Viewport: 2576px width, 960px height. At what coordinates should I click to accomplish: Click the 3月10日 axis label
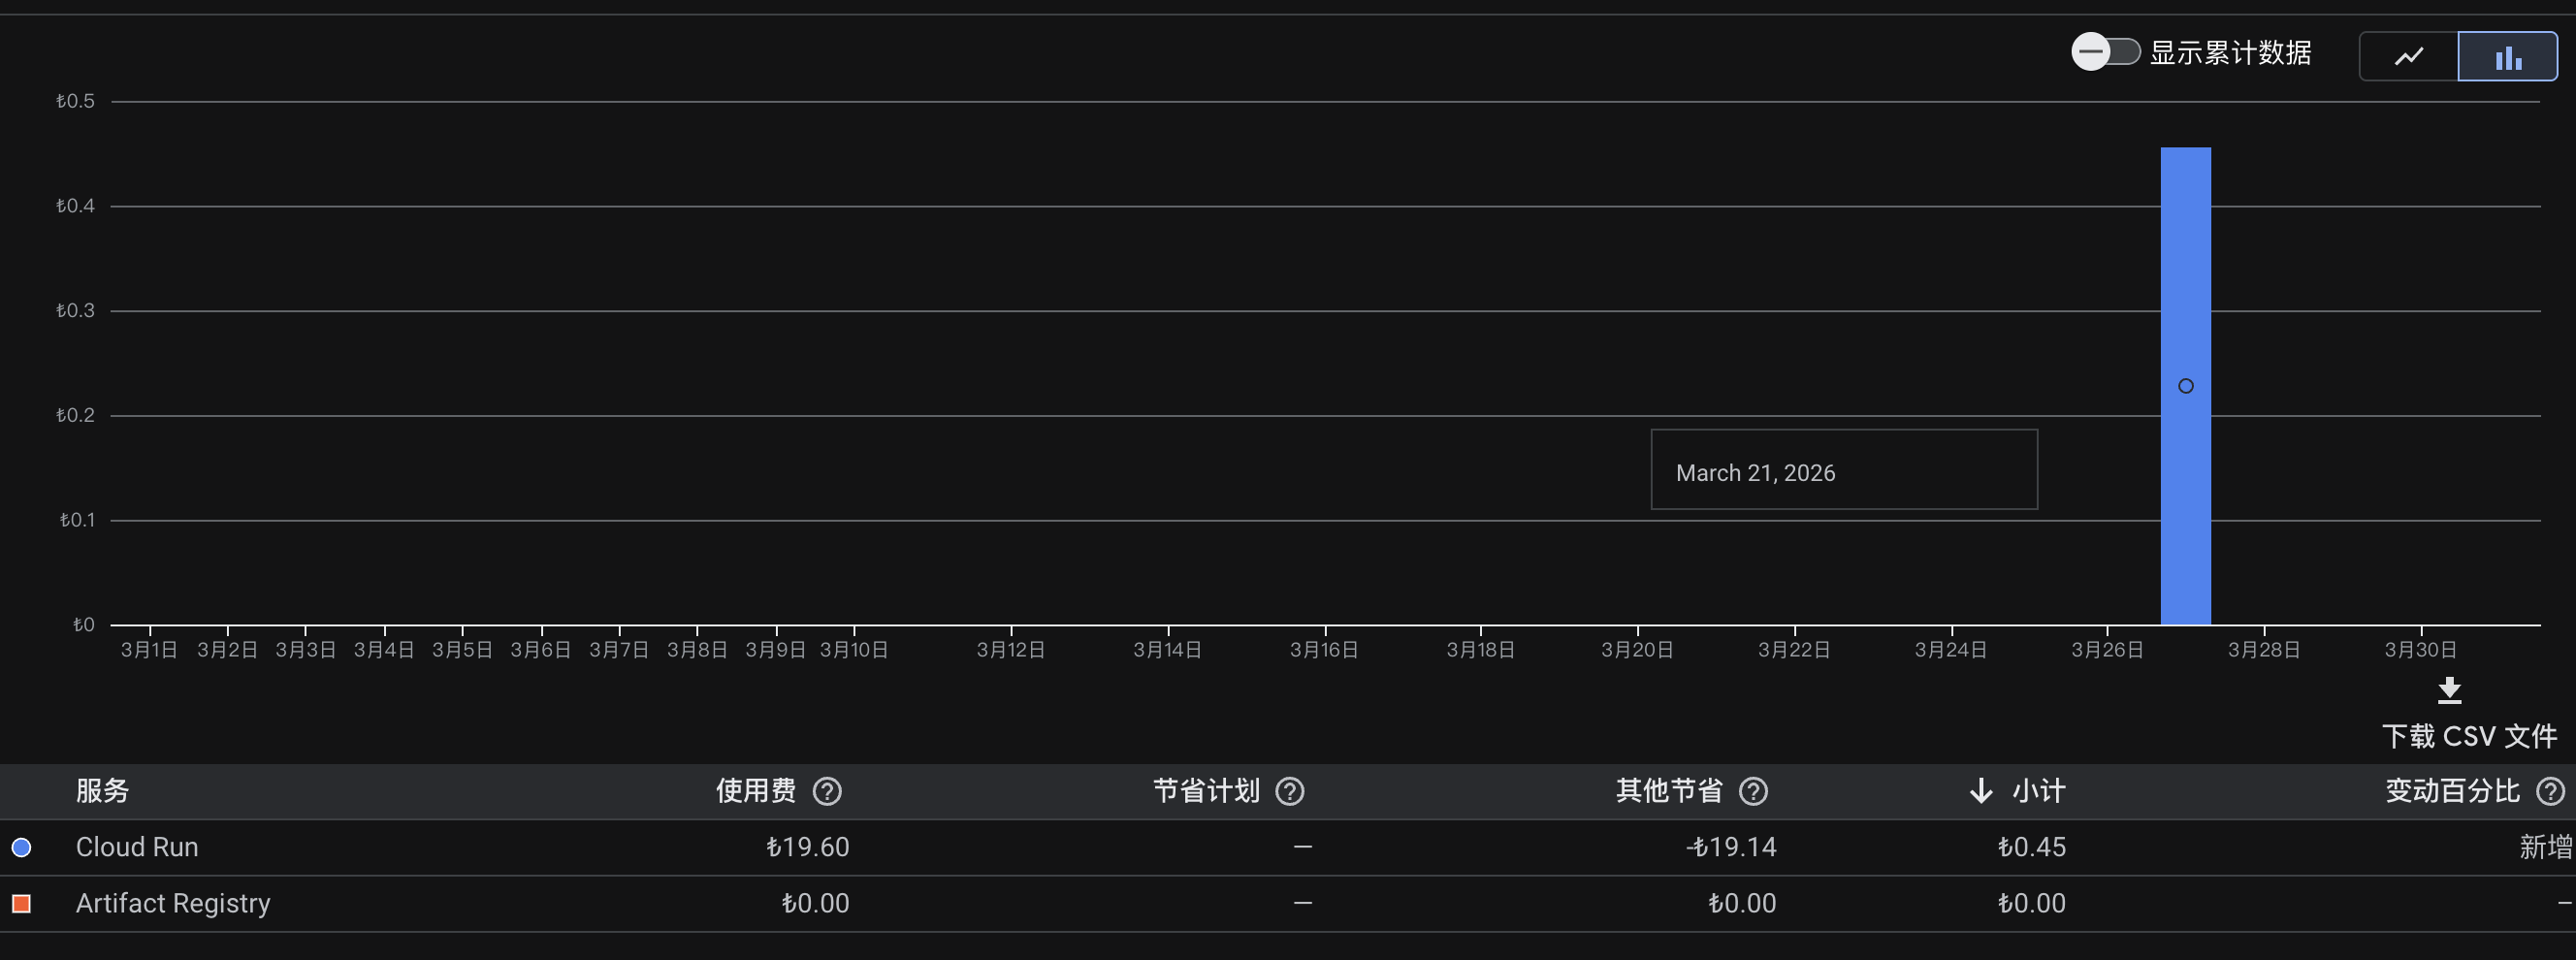tap(854, 650)
